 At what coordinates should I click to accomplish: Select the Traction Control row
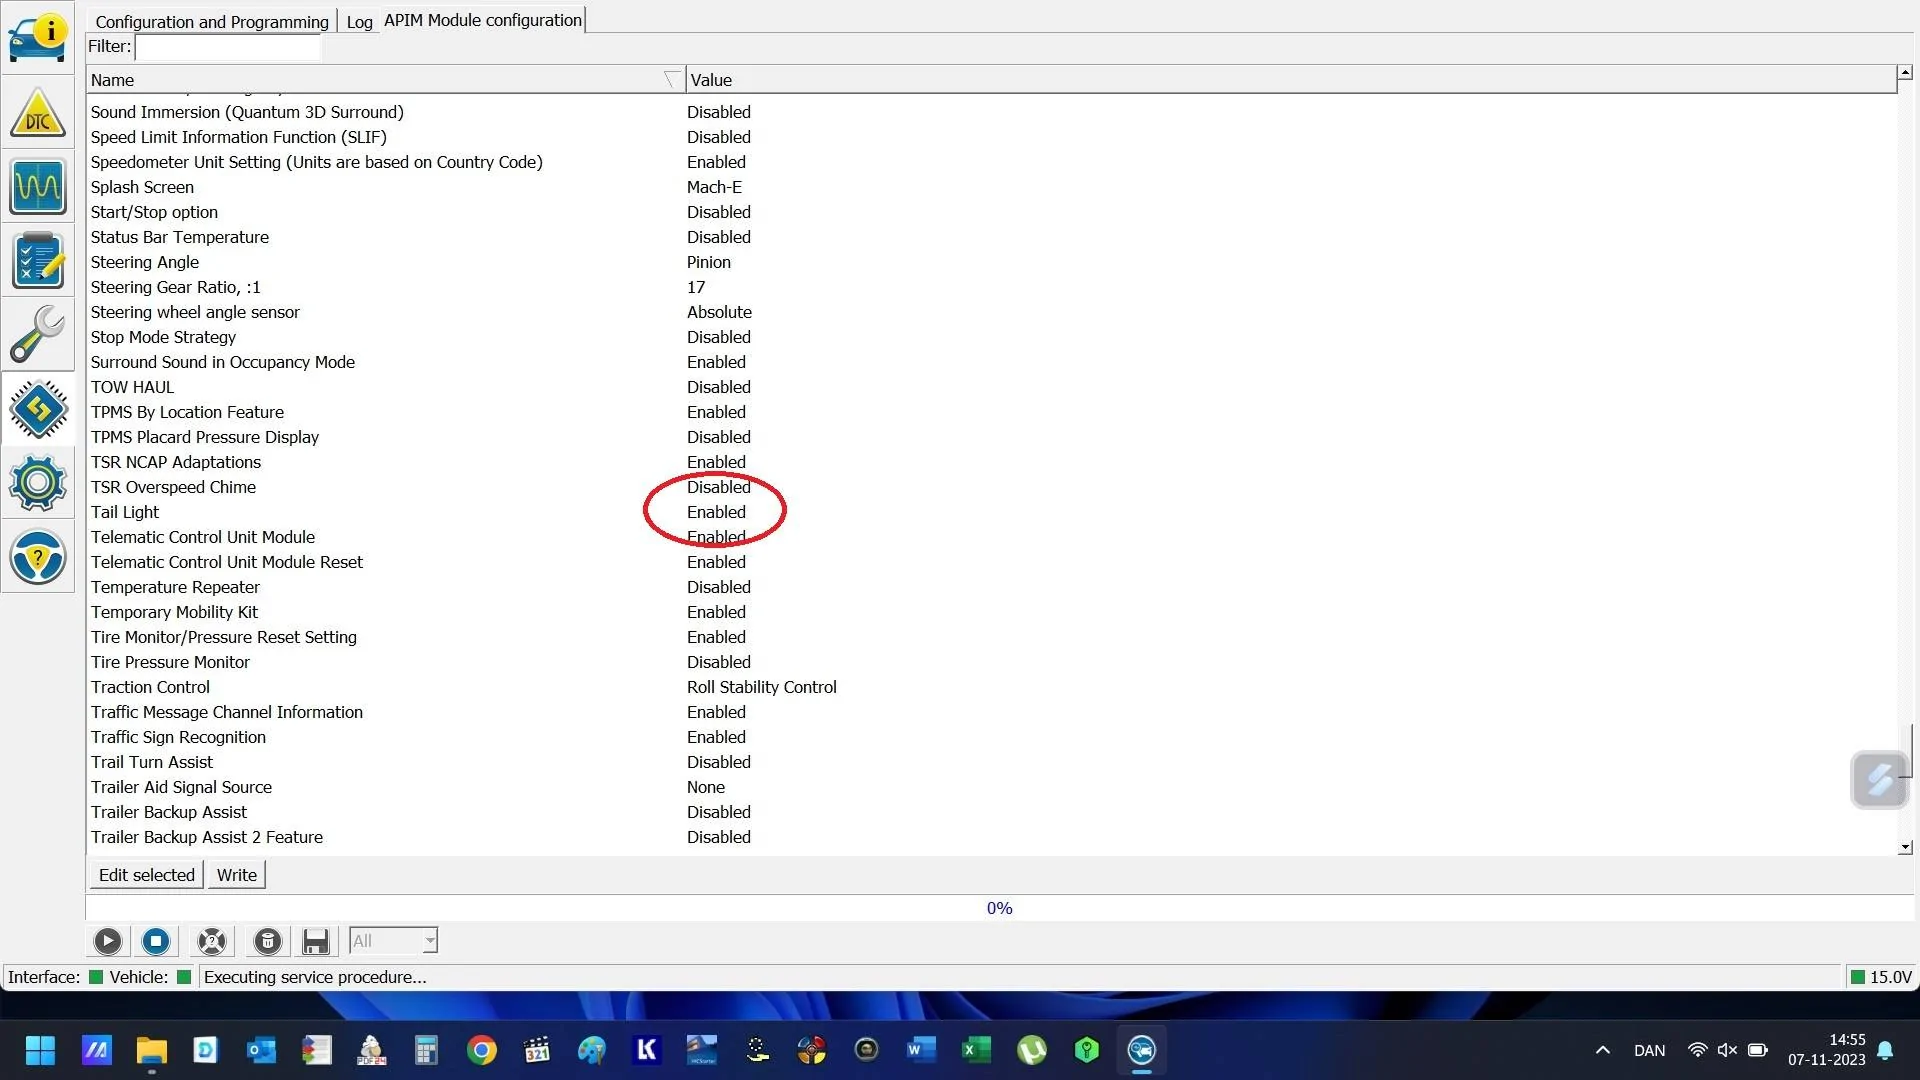991,687
